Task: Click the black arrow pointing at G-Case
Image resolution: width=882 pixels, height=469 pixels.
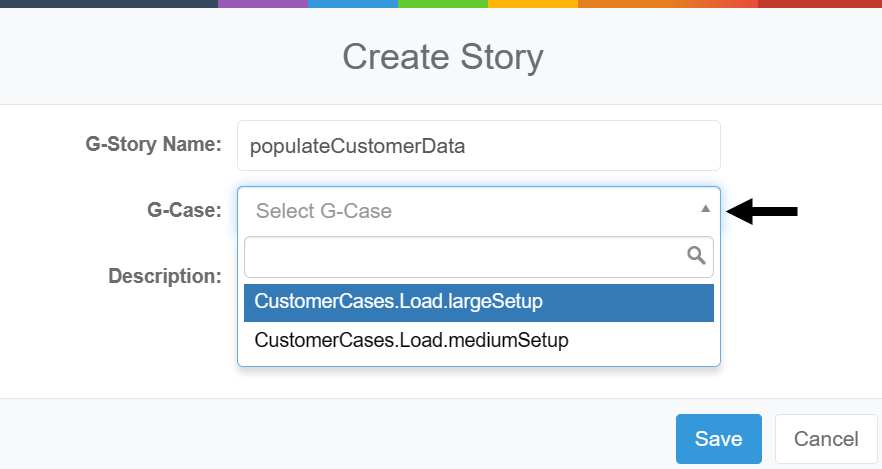Action: 762,210
